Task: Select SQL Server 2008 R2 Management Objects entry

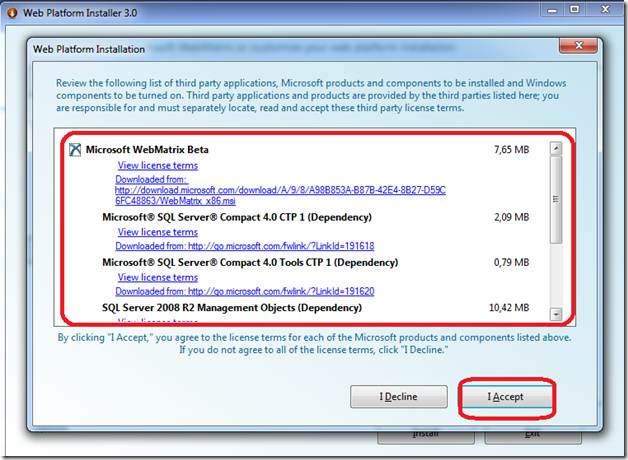Action: 231,308
